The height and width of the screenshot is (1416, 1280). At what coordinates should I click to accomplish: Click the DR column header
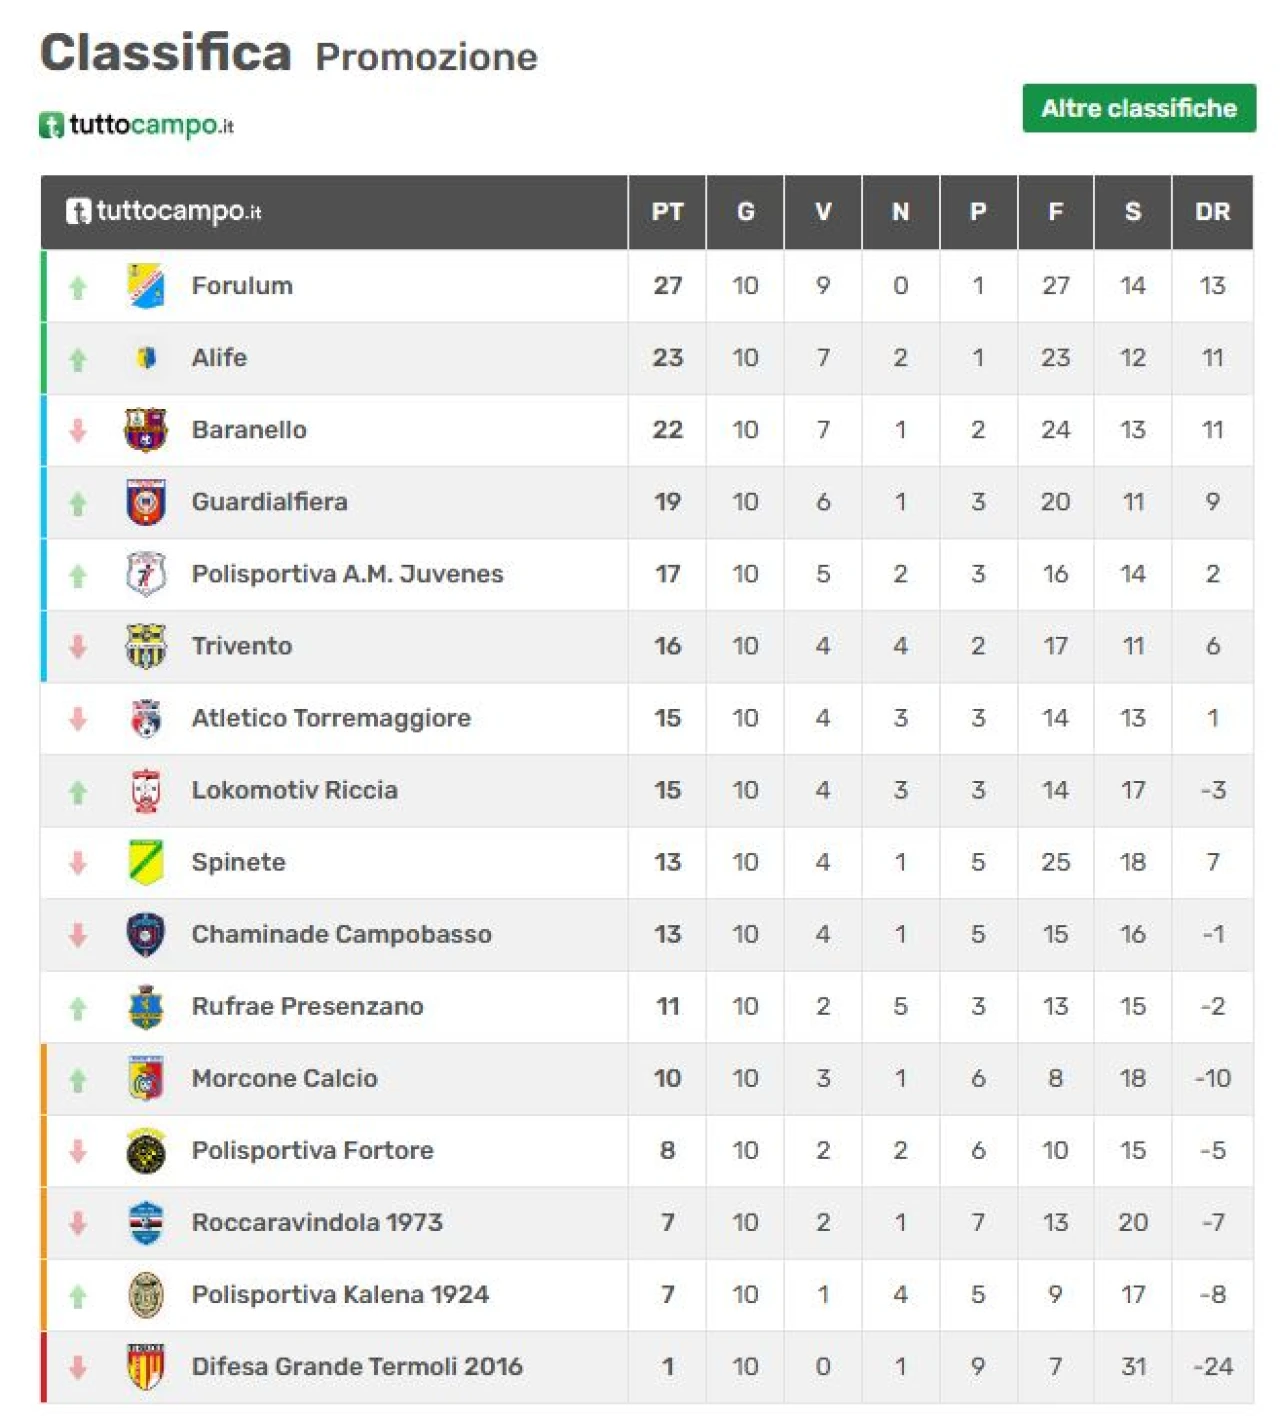coord(1213,212)
